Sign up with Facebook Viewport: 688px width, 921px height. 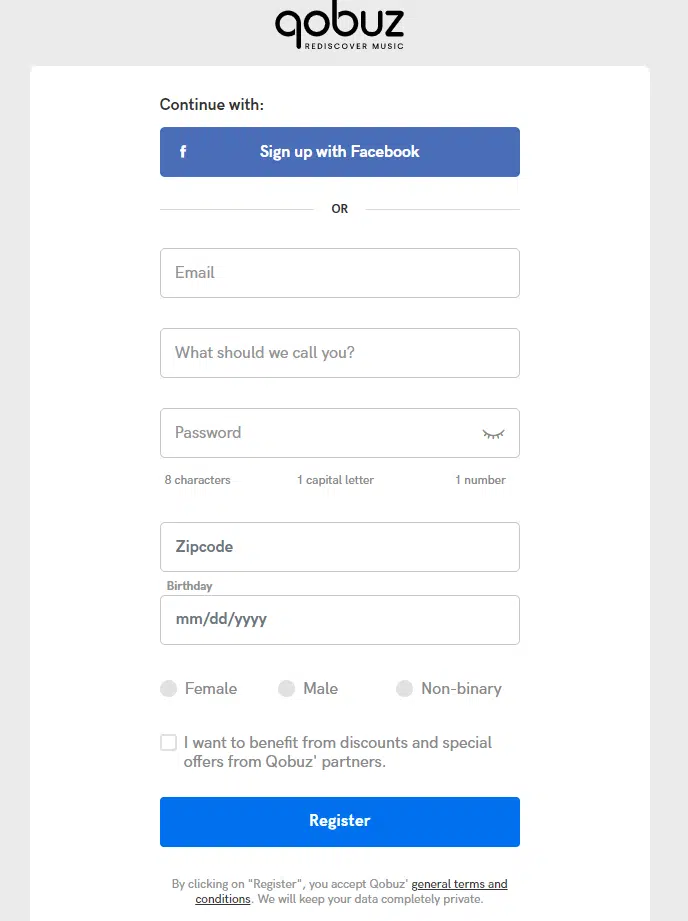click(x=340, y=152)
